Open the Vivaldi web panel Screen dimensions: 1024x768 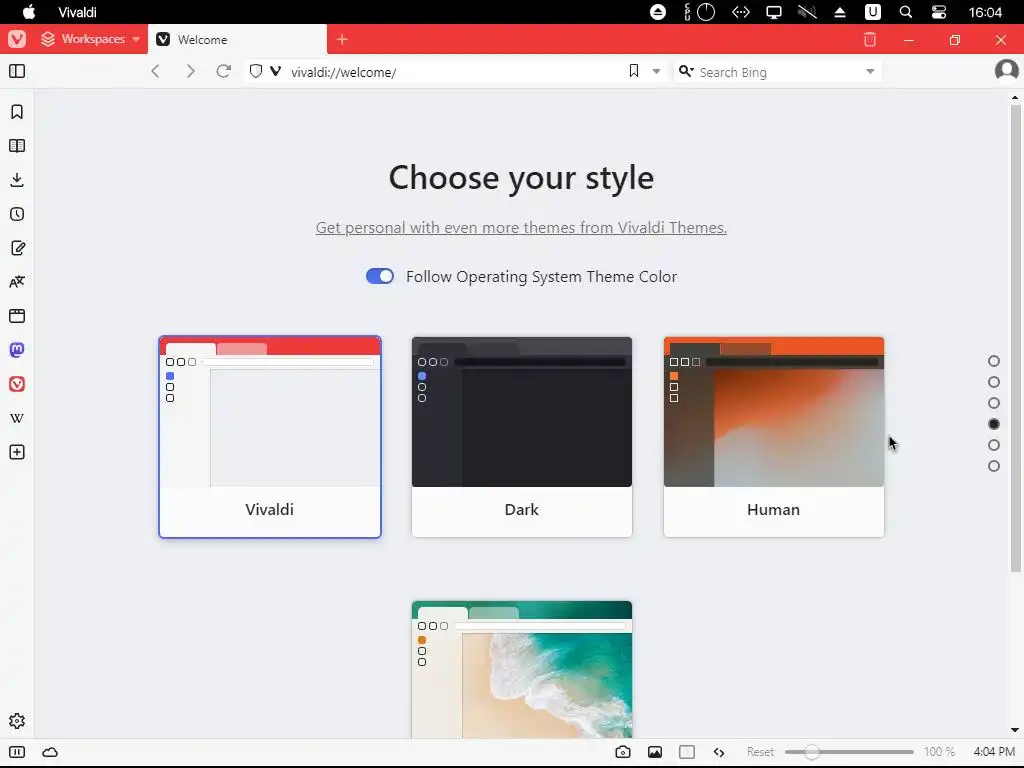click(x=17, y=384)
